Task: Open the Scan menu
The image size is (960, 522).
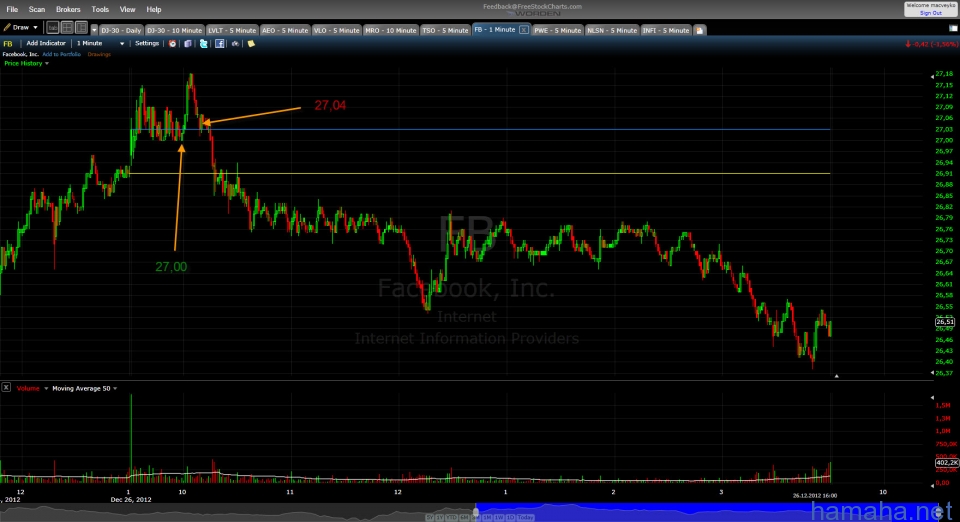Action: 37,9
